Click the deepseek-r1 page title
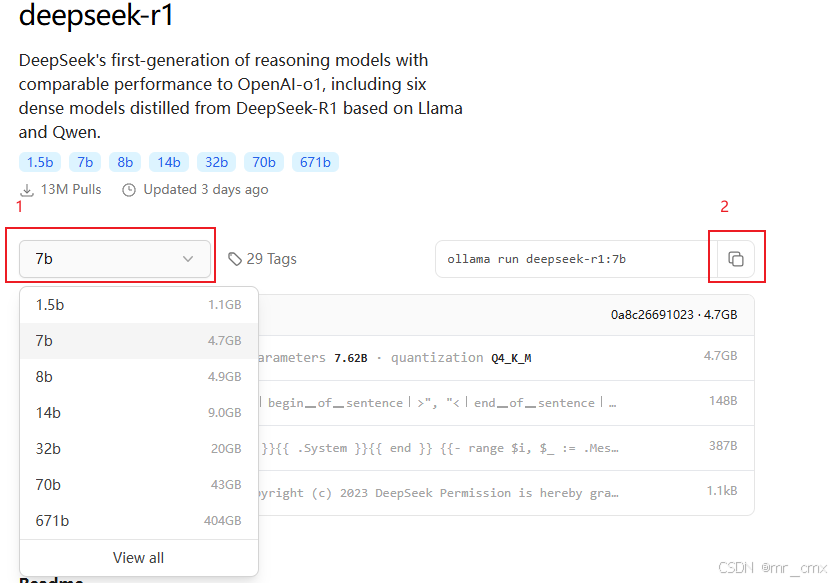Screen dimensions: 837x583 [96, 14]
